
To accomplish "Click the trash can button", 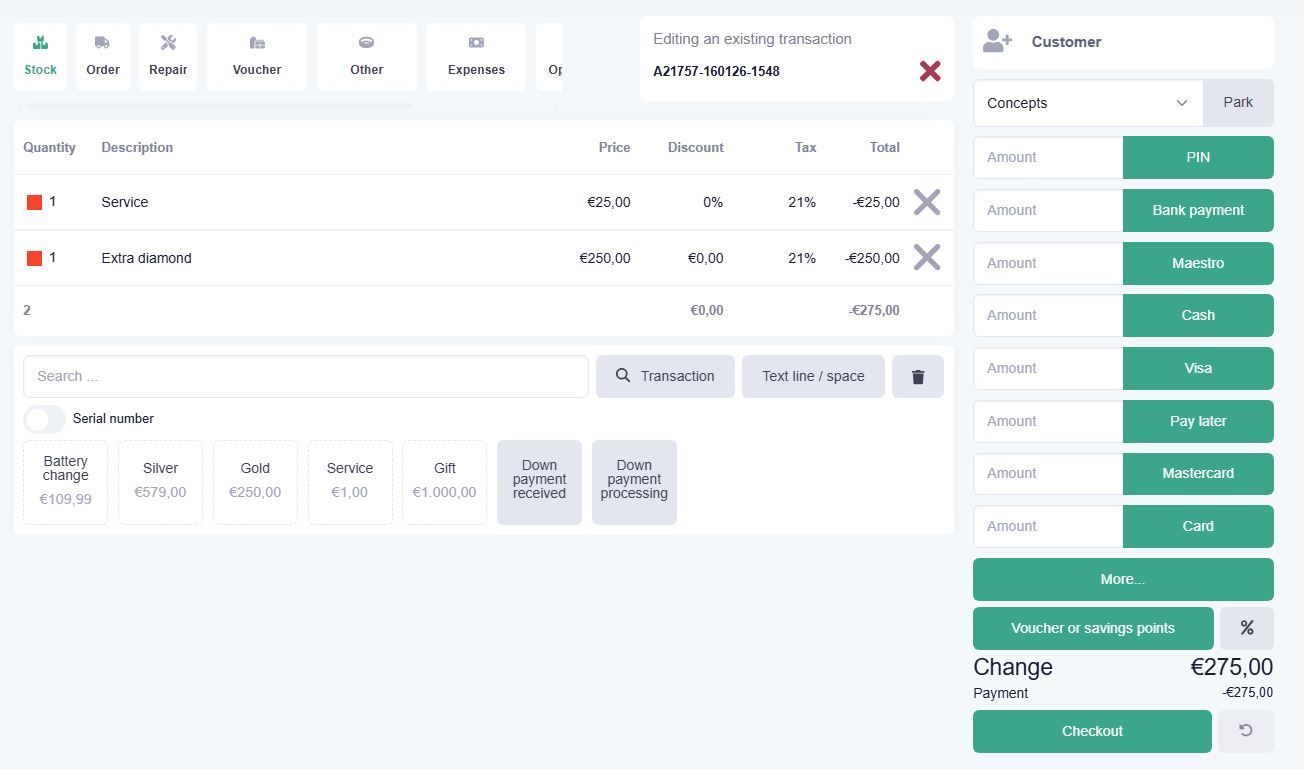I will click(x=918, y=377).
